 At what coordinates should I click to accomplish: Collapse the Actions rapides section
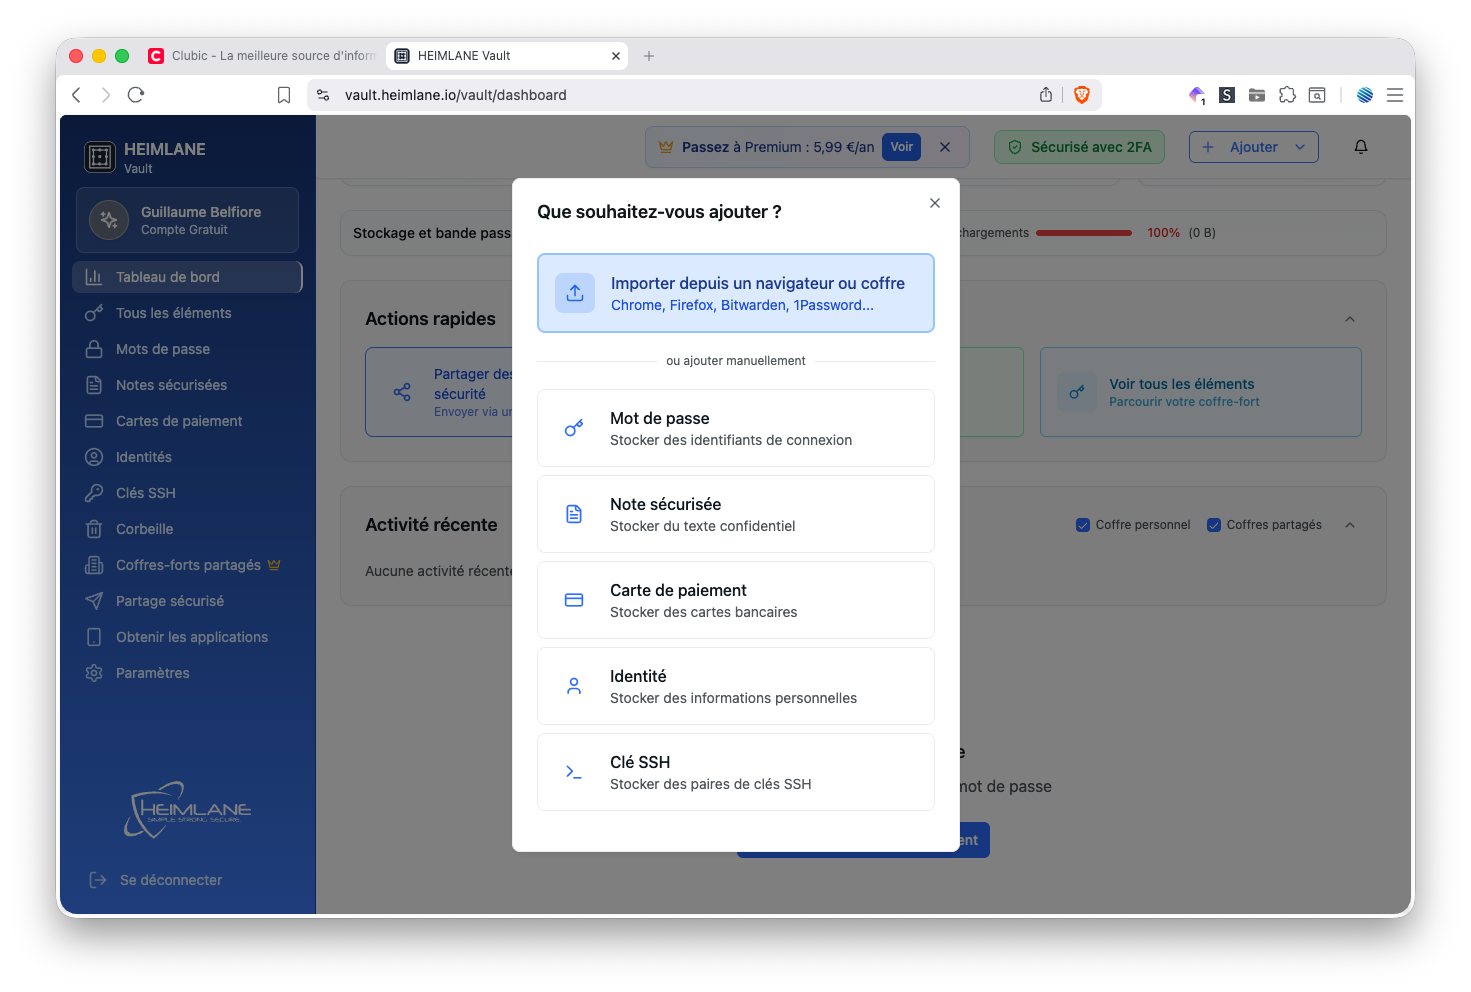pyautogui.click(x=1349, y=319)
